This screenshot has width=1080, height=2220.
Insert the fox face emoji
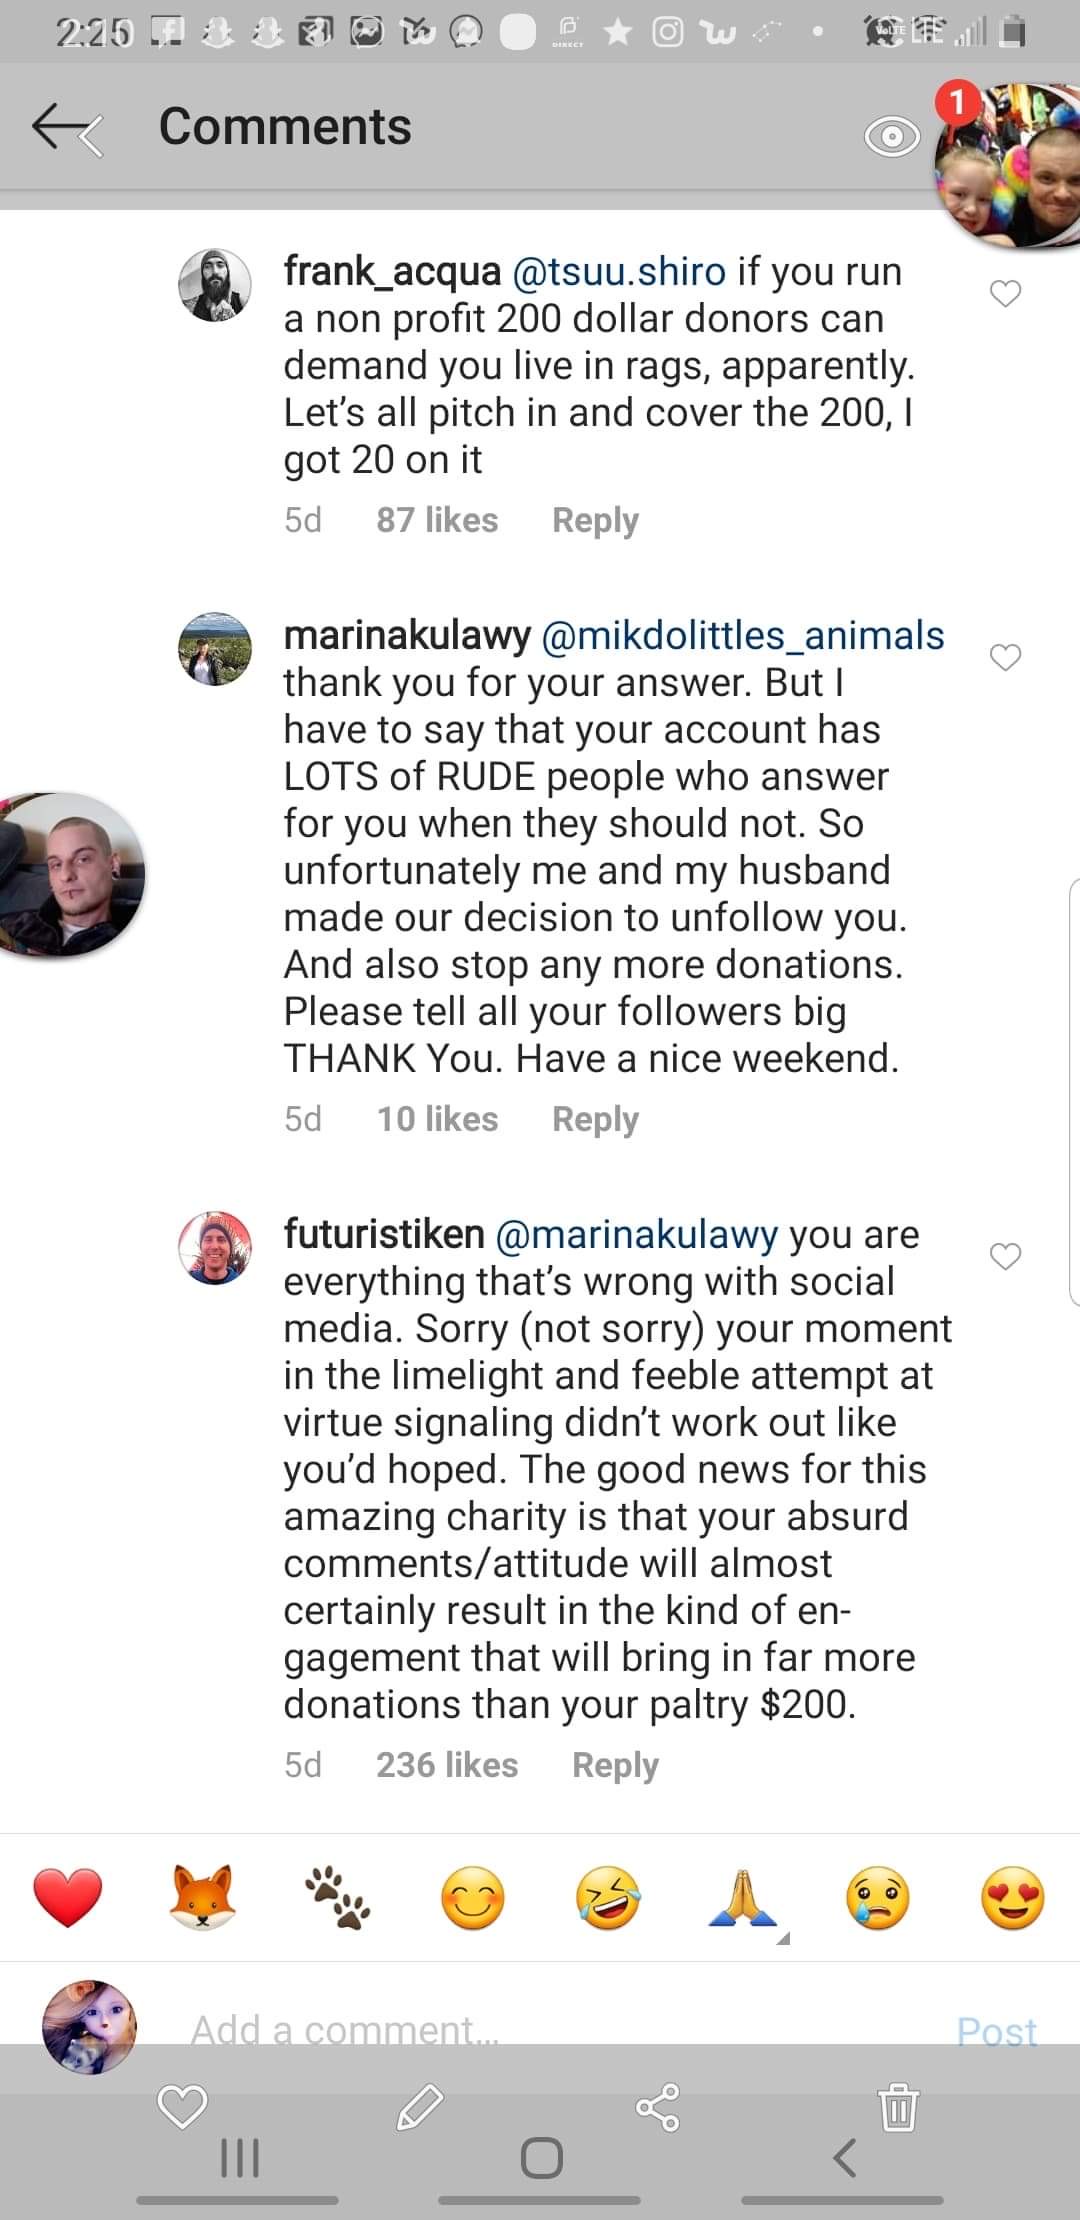pyautogui.click(x=203, y=1898)
